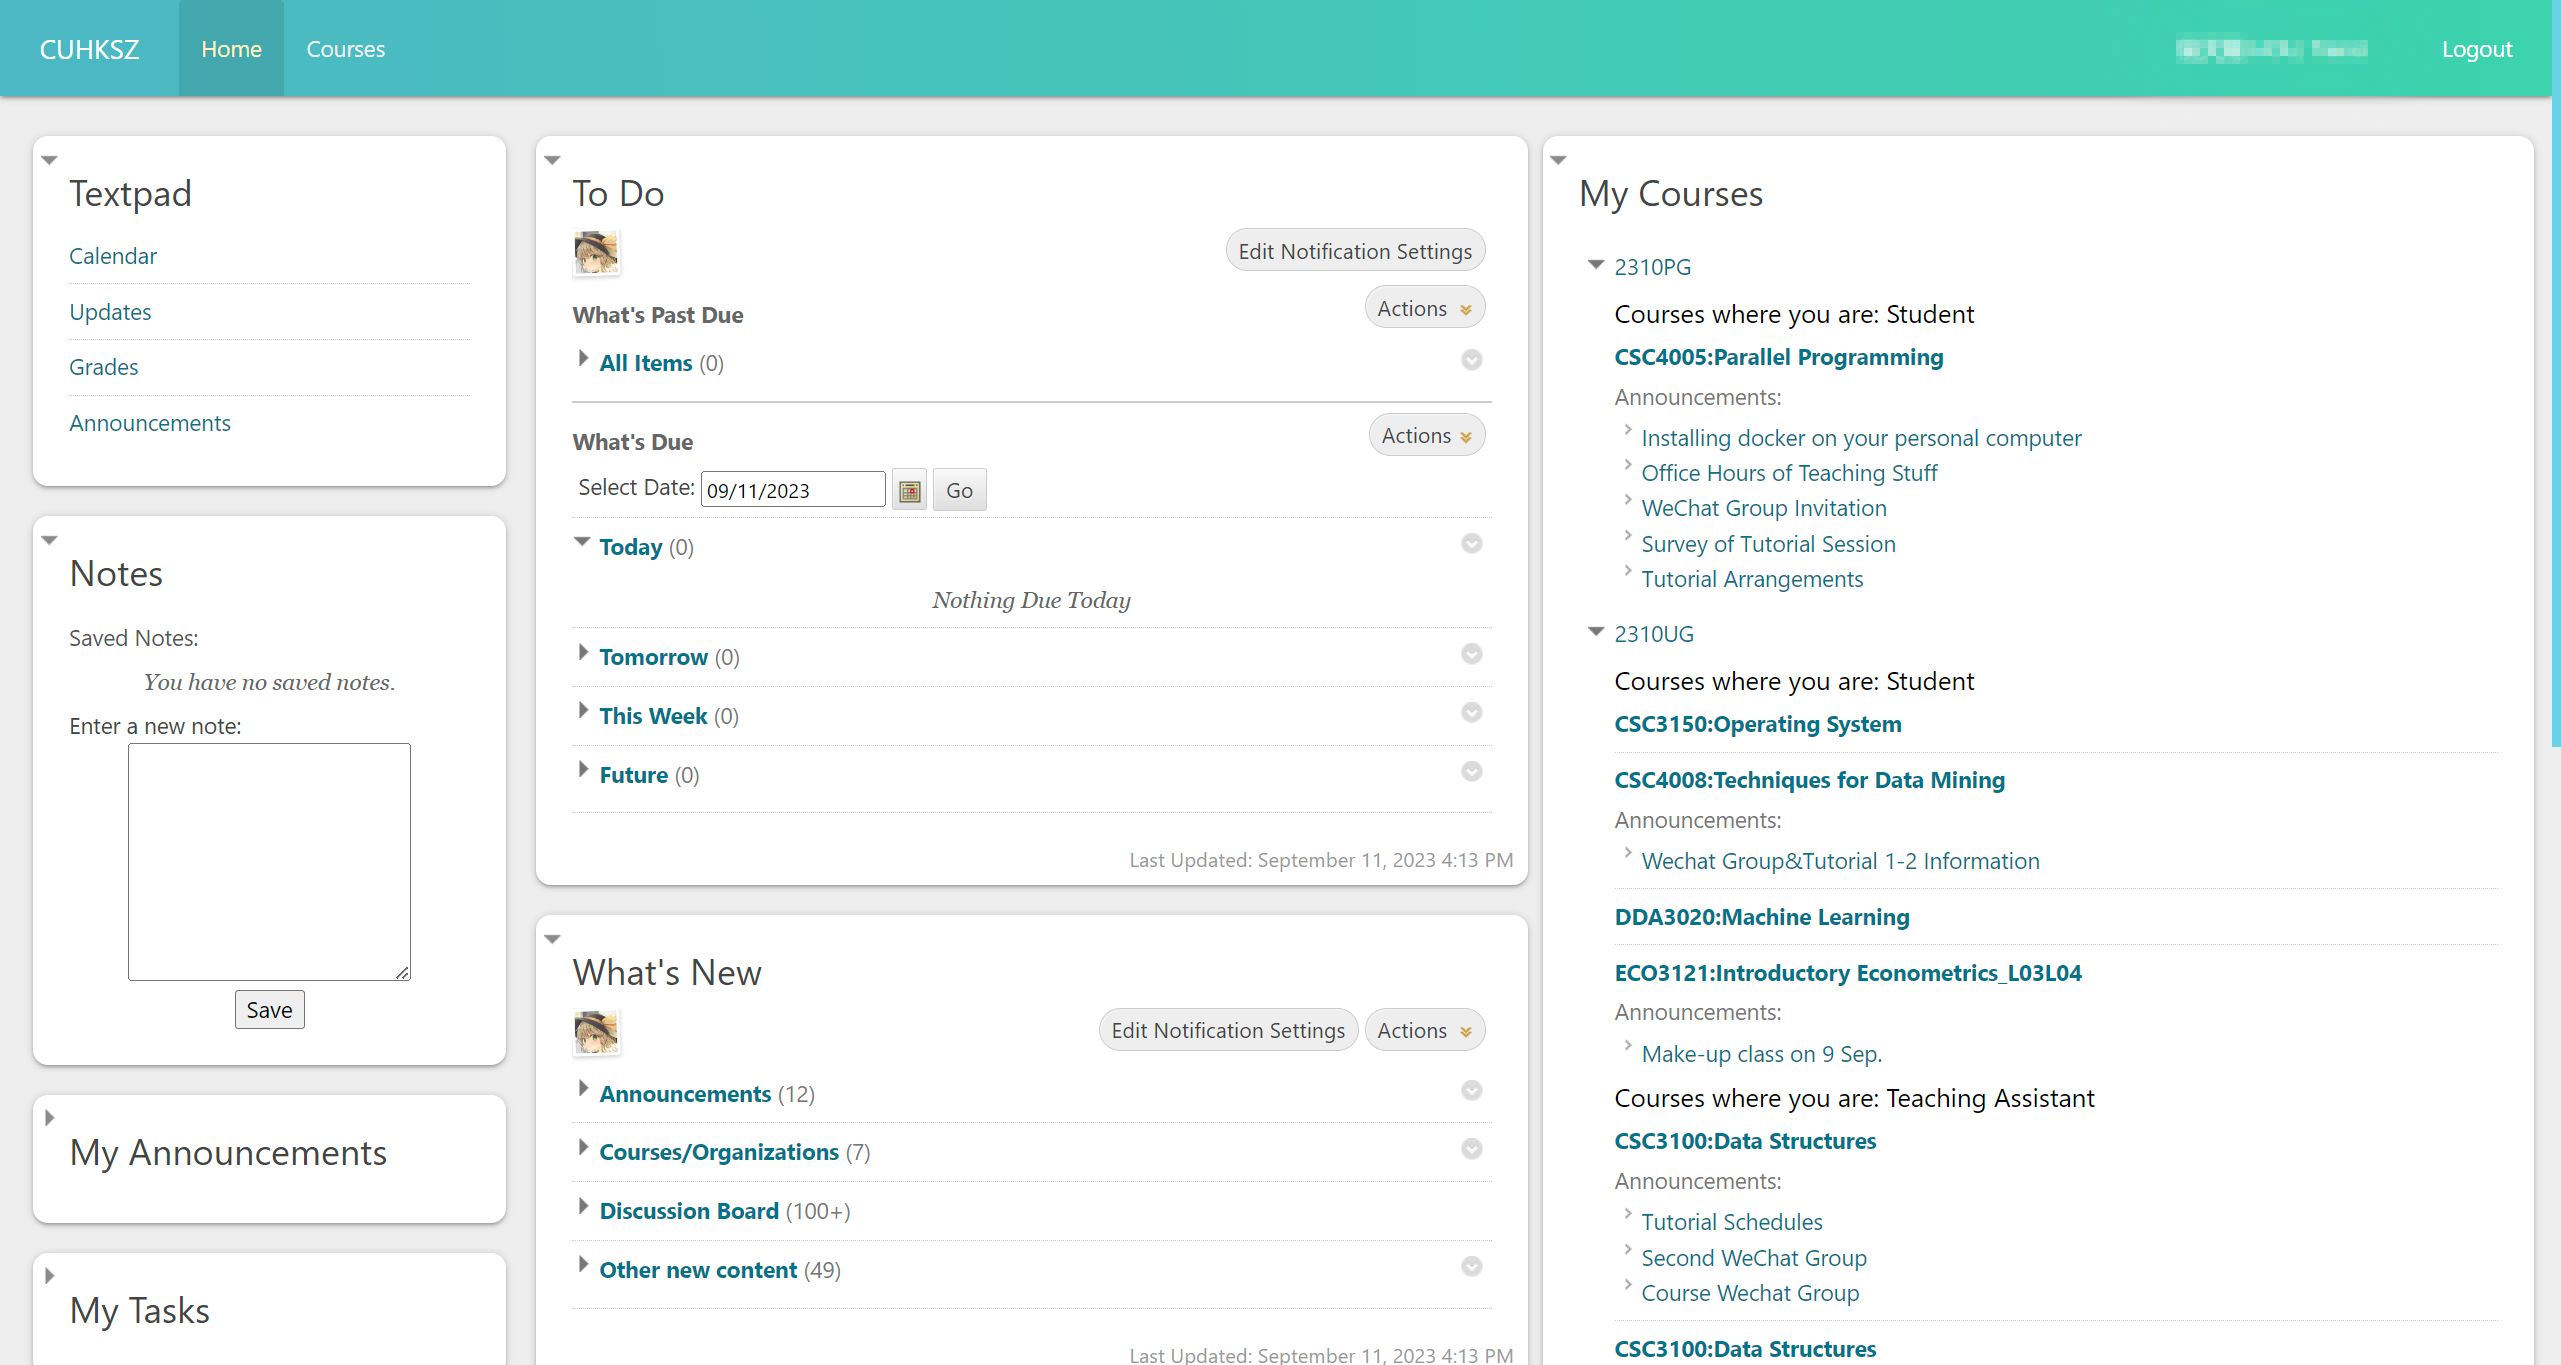This screenshot has height=1365, width=2561.
Task: Click the Calendar icon in Textpad
Action: (113, 256)
